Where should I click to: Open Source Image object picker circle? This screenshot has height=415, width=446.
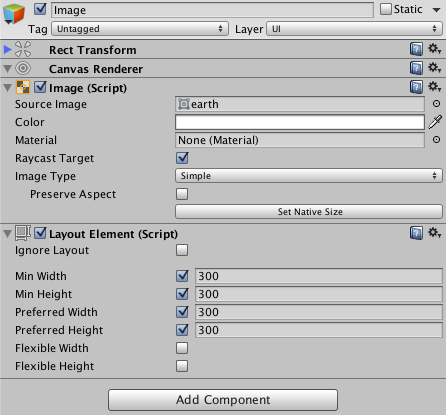click(436, 104)
